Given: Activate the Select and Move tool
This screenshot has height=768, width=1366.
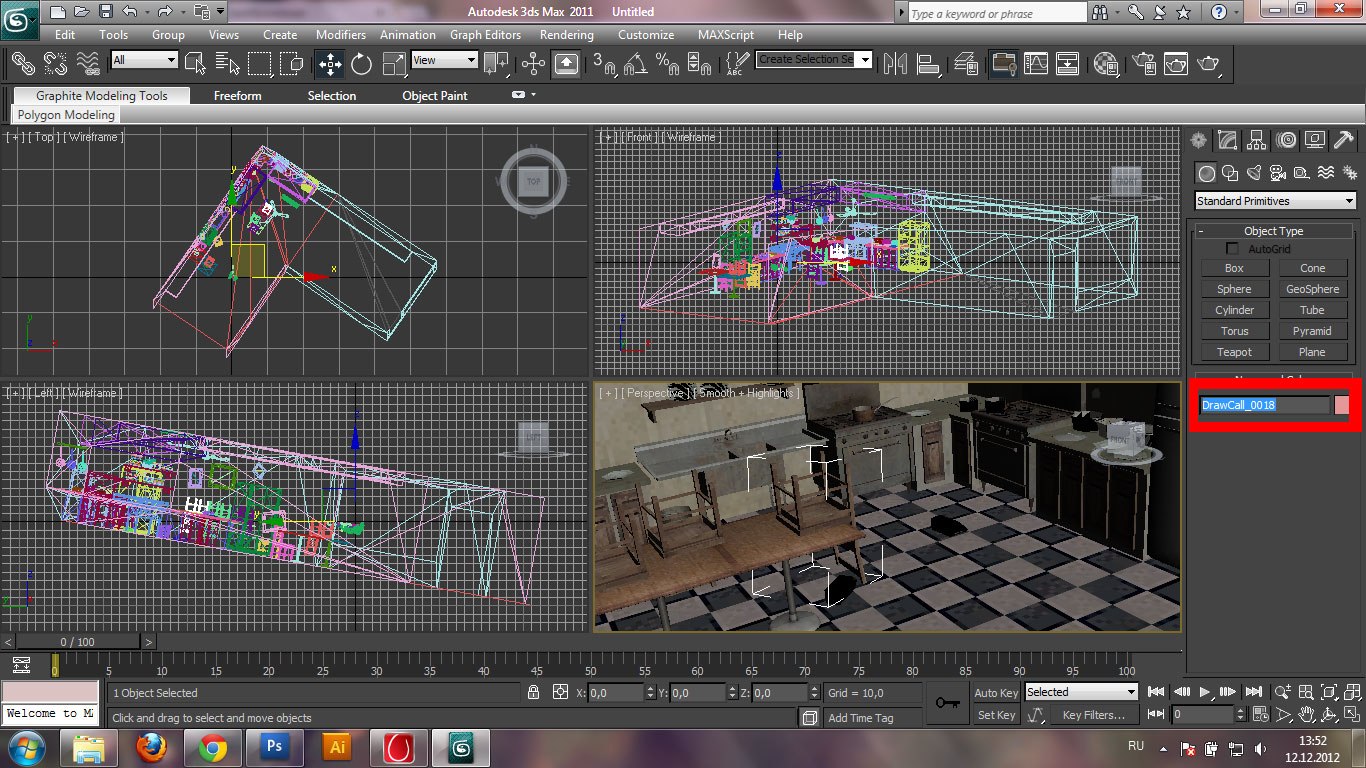Looking at the screenshot, I should tap(329, 64).
